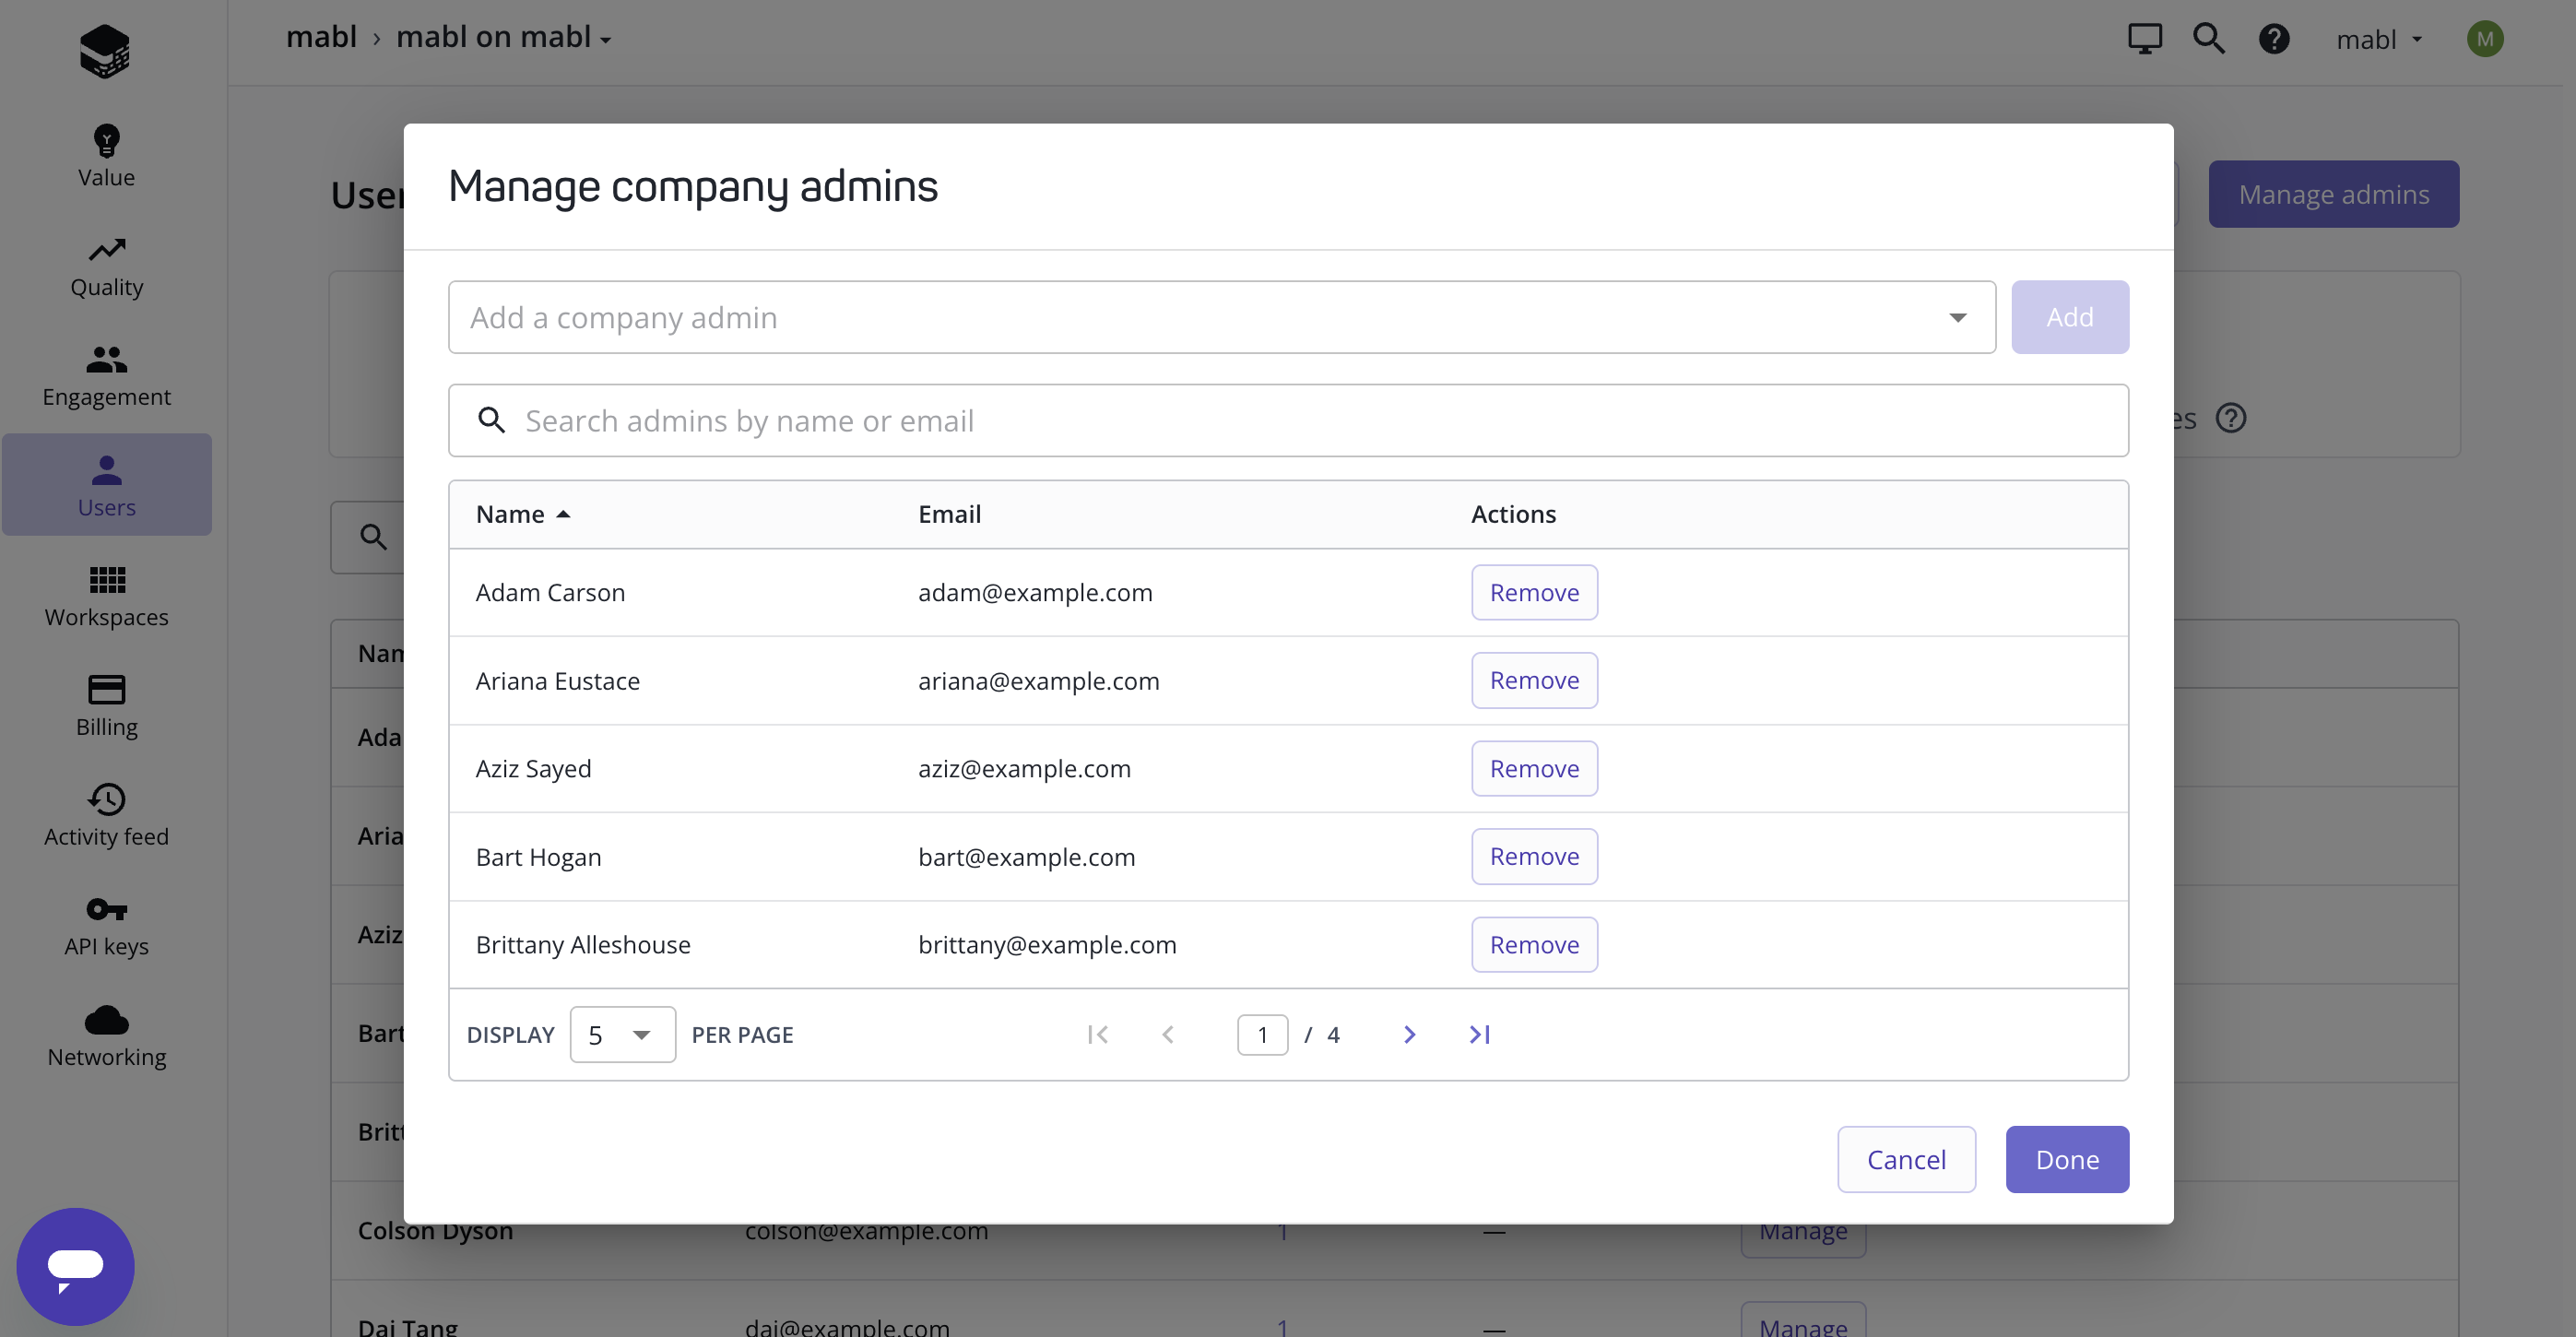The height and width of the screenshot is (1337, 2576).
Task: Expand the mabl on mabl workspace switcher
Action: click(503, 37)
